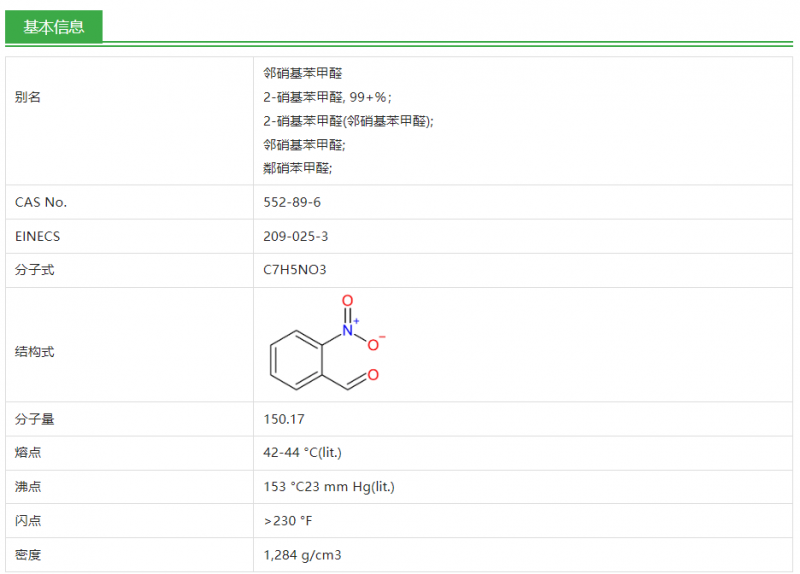
Task: Click the density value 1,284 g/cm3
Action: click(303, 555)
